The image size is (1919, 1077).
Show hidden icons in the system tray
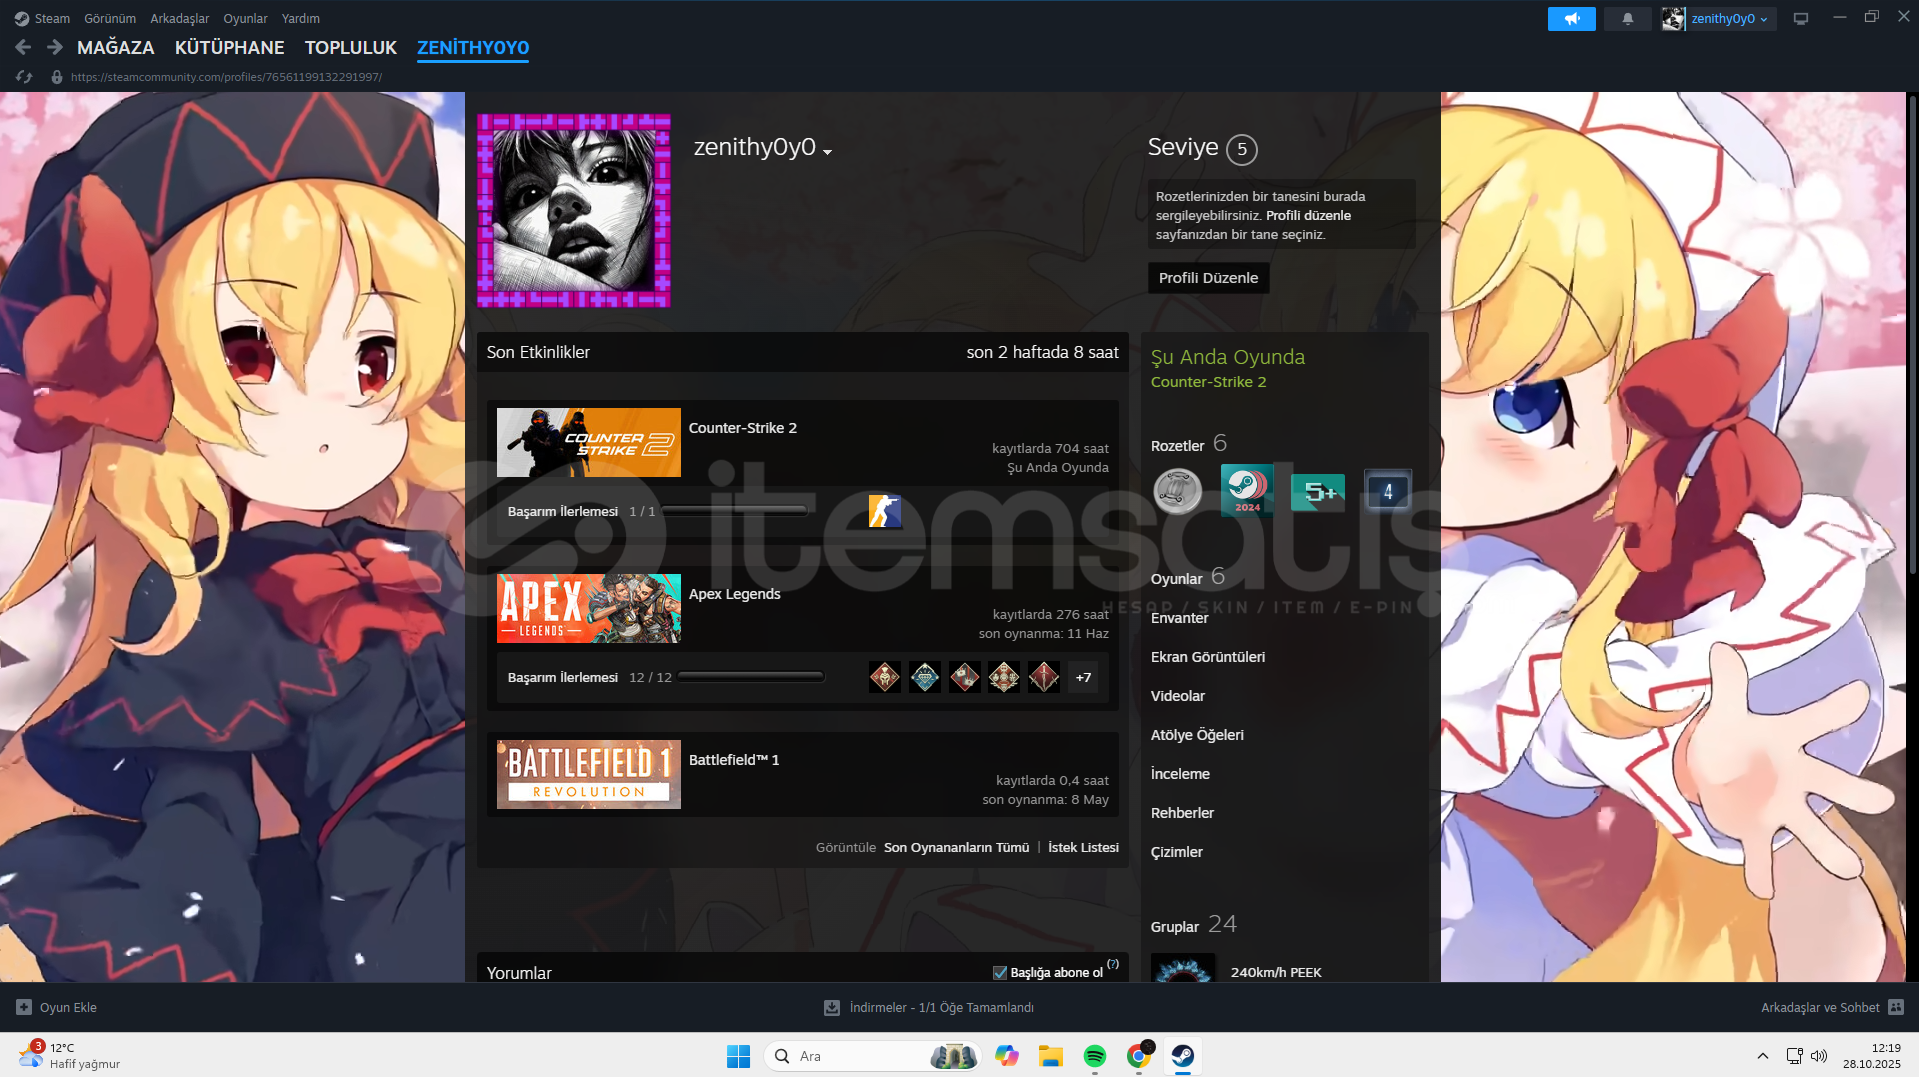(1763, 1056)
